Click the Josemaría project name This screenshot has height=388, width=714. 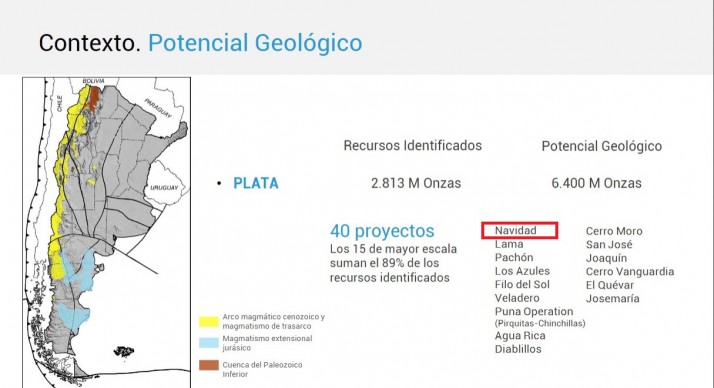612,299
